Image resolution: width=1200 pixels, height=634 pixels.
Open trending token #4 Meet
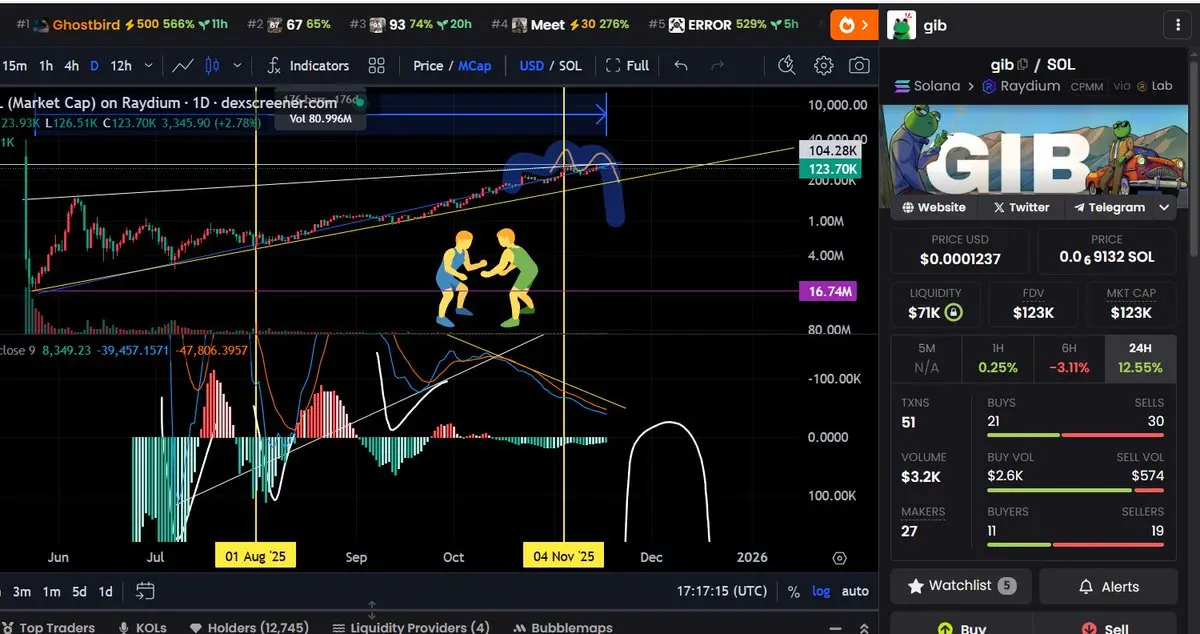tap(562, 25)
